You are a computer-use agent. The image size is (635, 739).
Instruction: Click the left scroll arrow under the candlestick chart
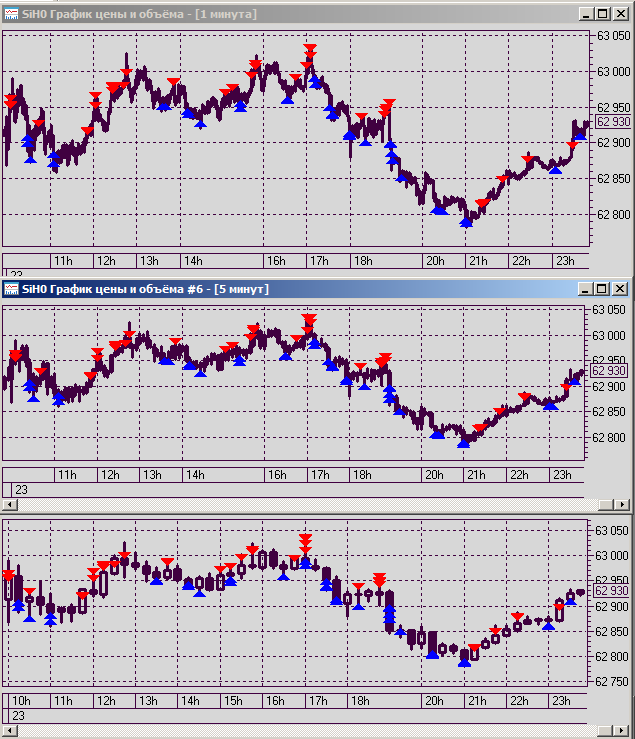click(10, 731)
